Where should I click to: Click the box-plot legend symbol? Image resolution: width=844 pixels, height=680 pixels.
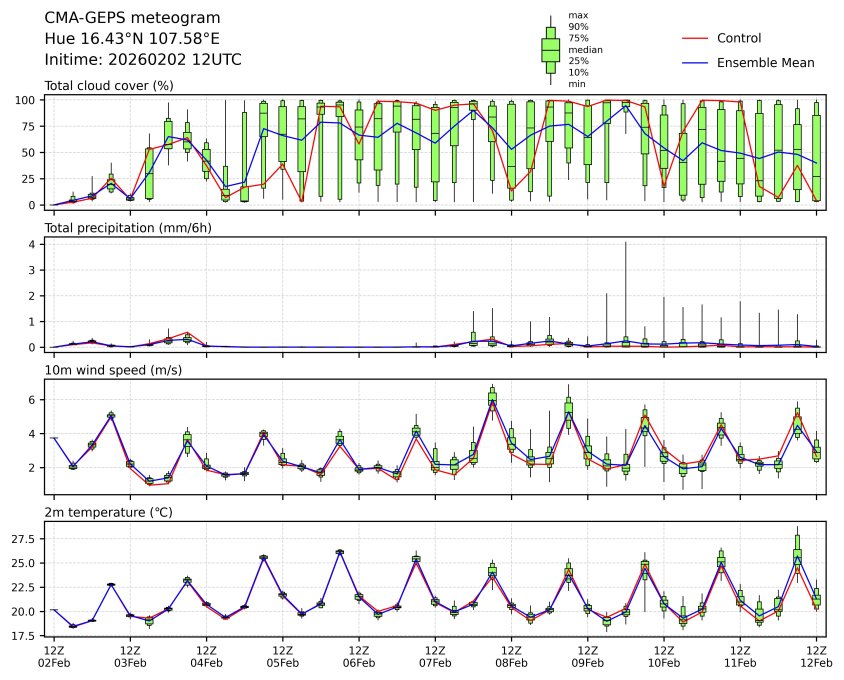click(550, 49)
